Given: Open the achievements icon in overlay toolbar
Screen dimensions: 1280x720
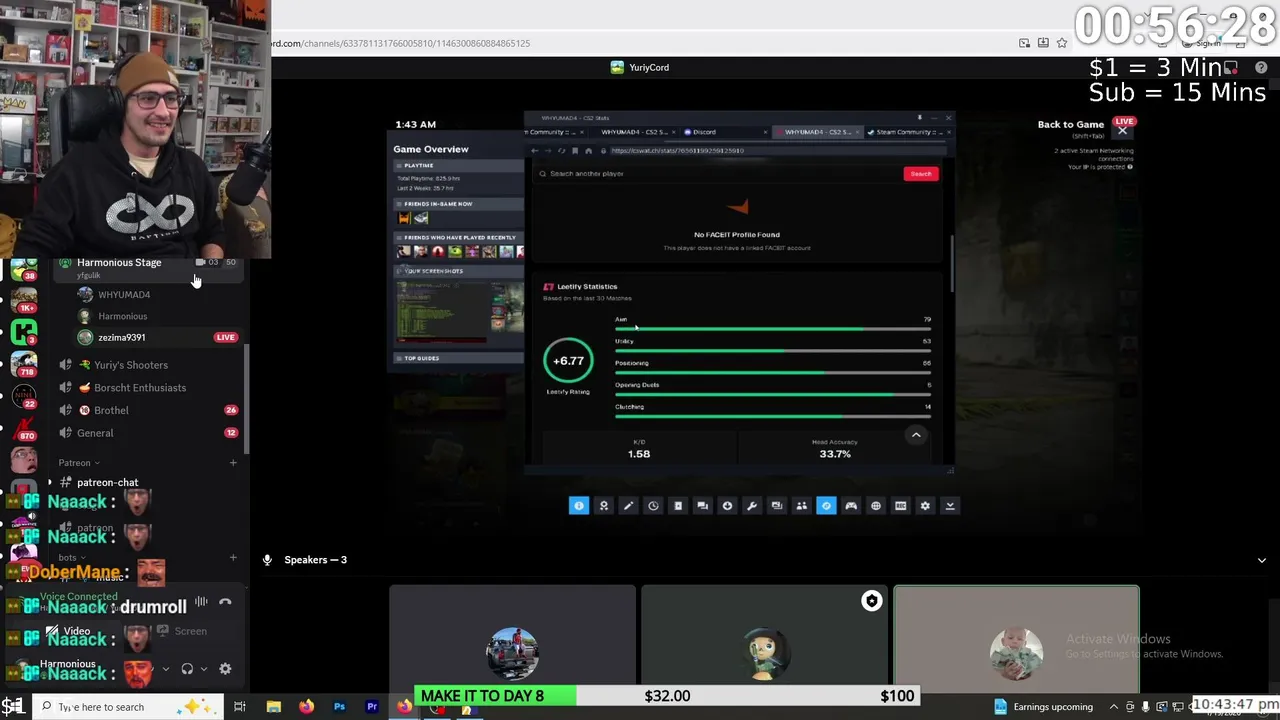Looking at the screenshot, I should (604, 506).
